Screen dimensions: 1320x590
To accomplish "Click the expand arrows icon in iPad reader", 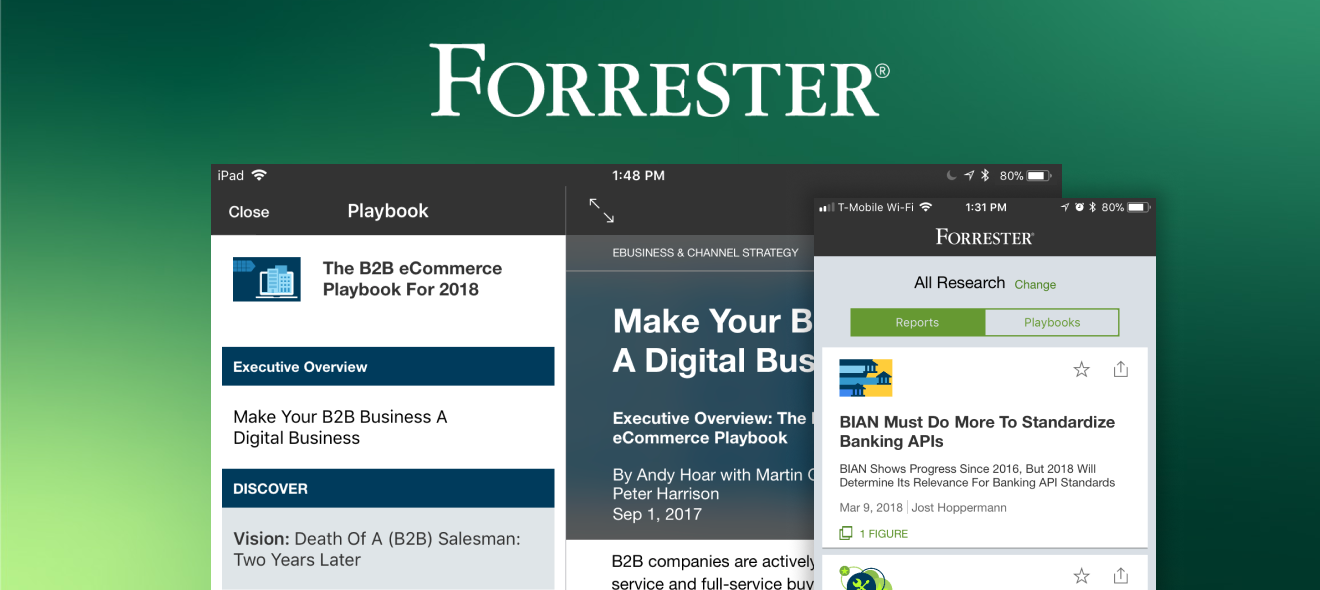I will point(601,210).
